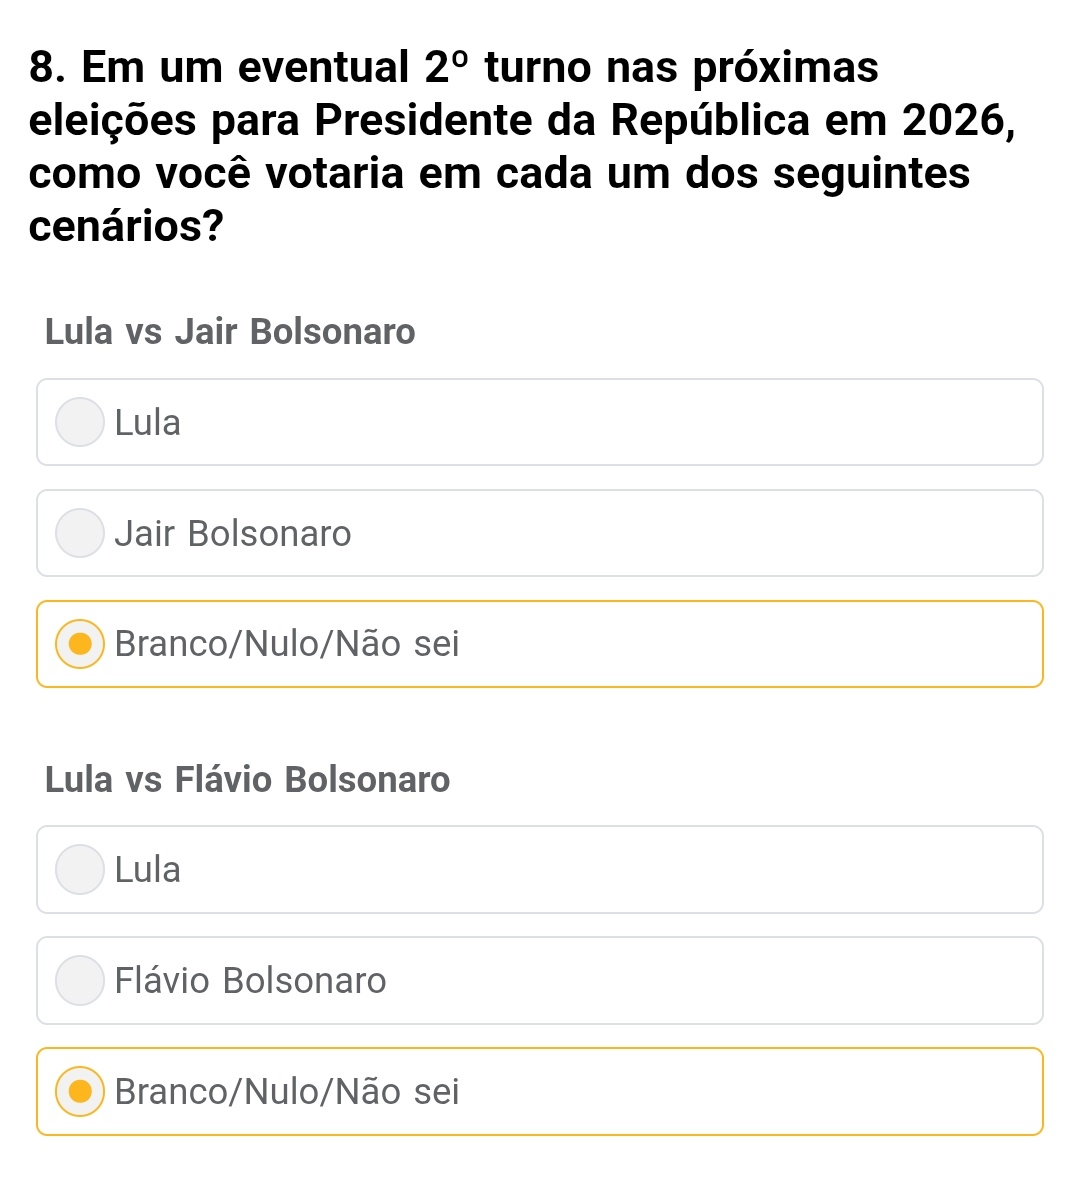Click the Lula label text in second scenario
The width and height of the screenshot is (1080, 1197).
coord(148,870)
